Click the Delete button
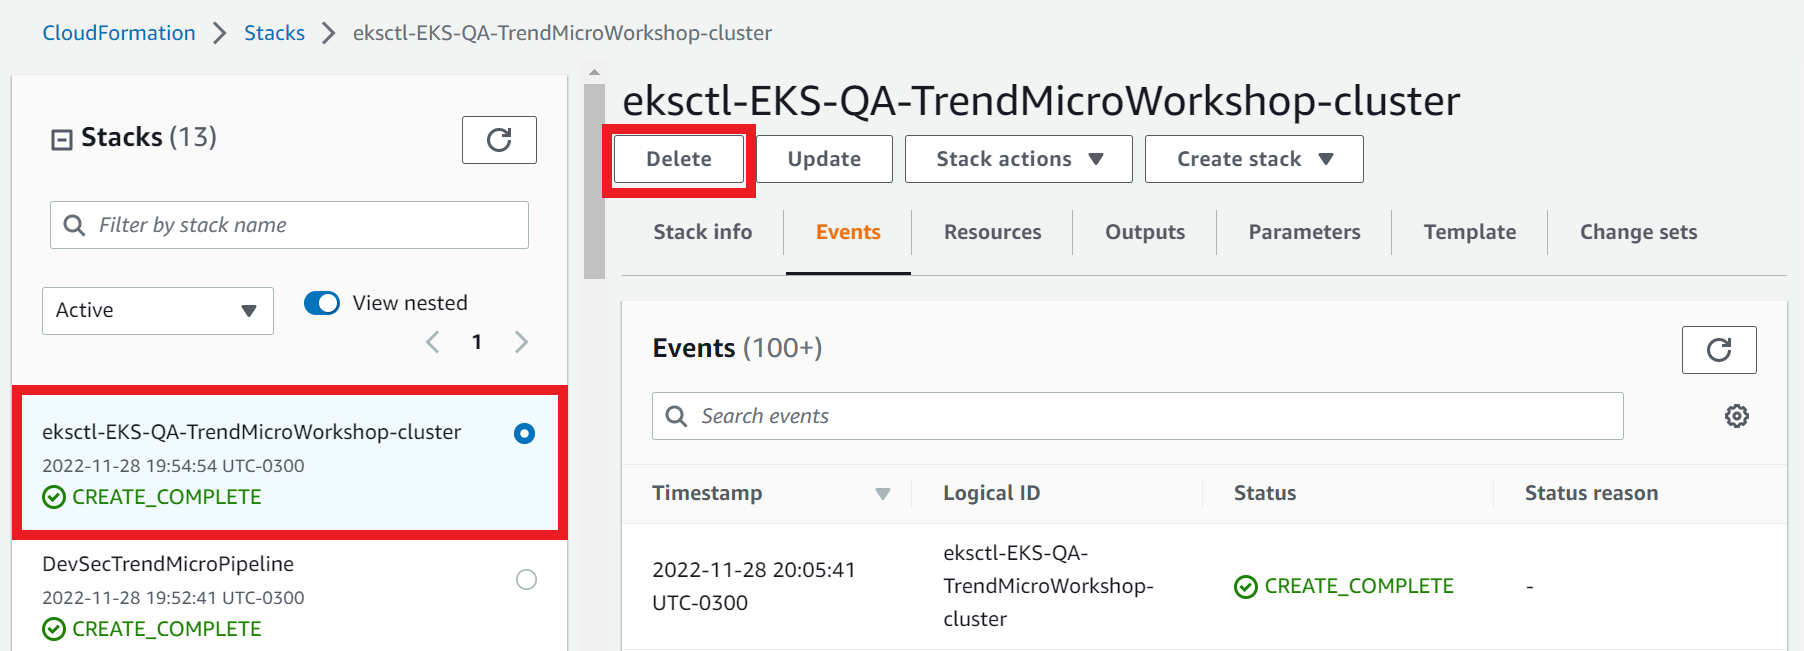 click(679, 159)
